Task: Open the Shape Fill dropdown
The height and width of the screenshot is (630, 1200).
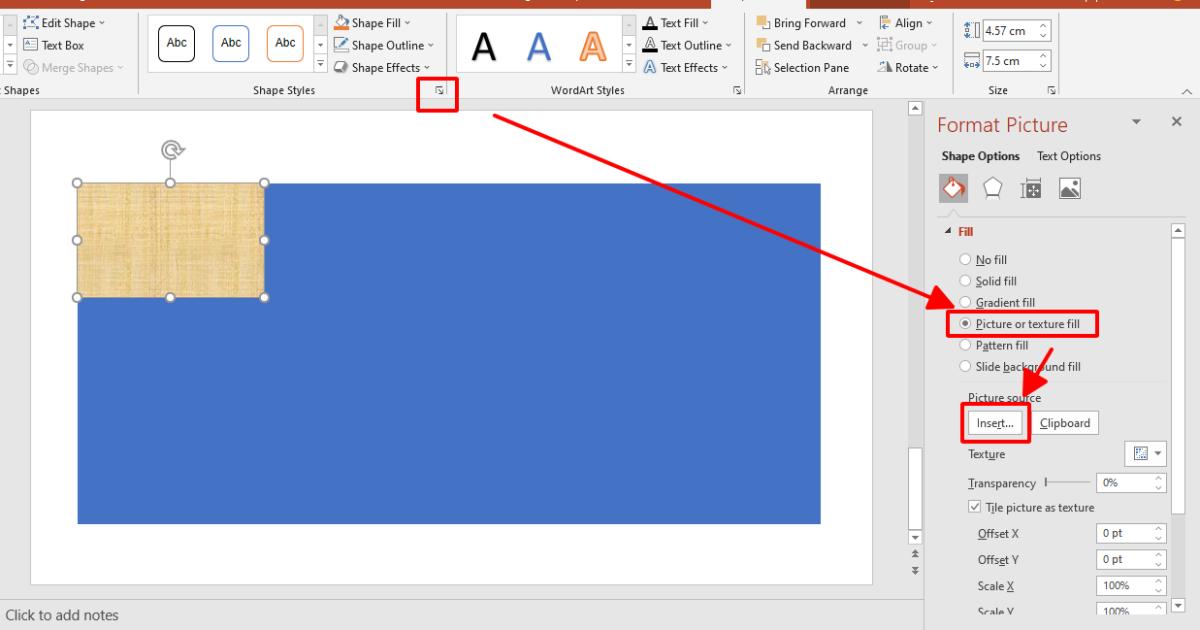Action: point(373,22)
